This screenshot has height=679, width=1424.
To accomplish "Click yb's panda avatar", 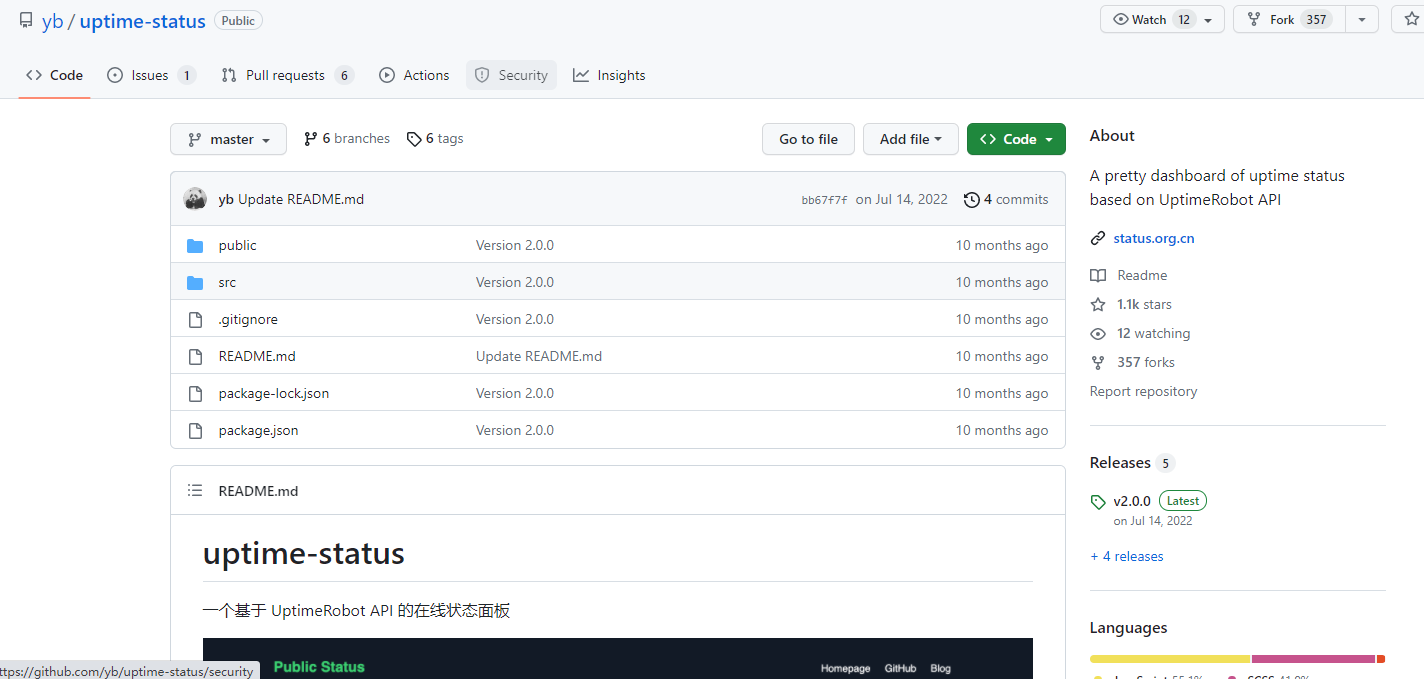I will point(195,199).
